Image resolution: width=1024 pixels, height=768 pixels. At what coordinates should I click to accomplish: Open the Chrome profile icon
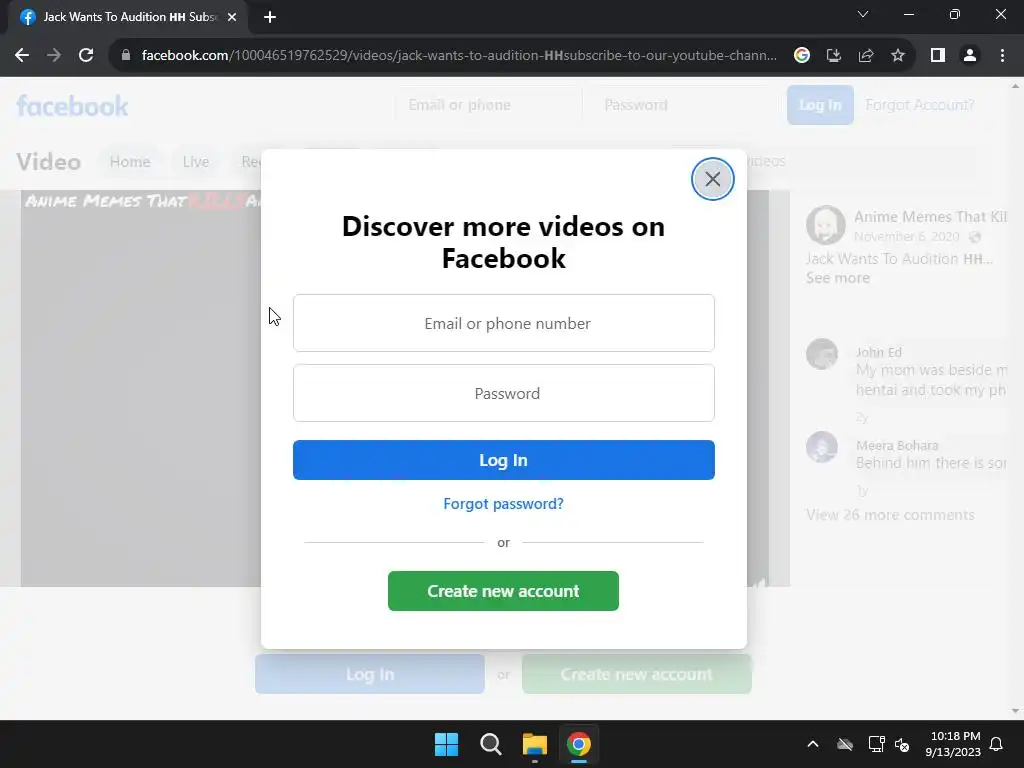(970, 56)
